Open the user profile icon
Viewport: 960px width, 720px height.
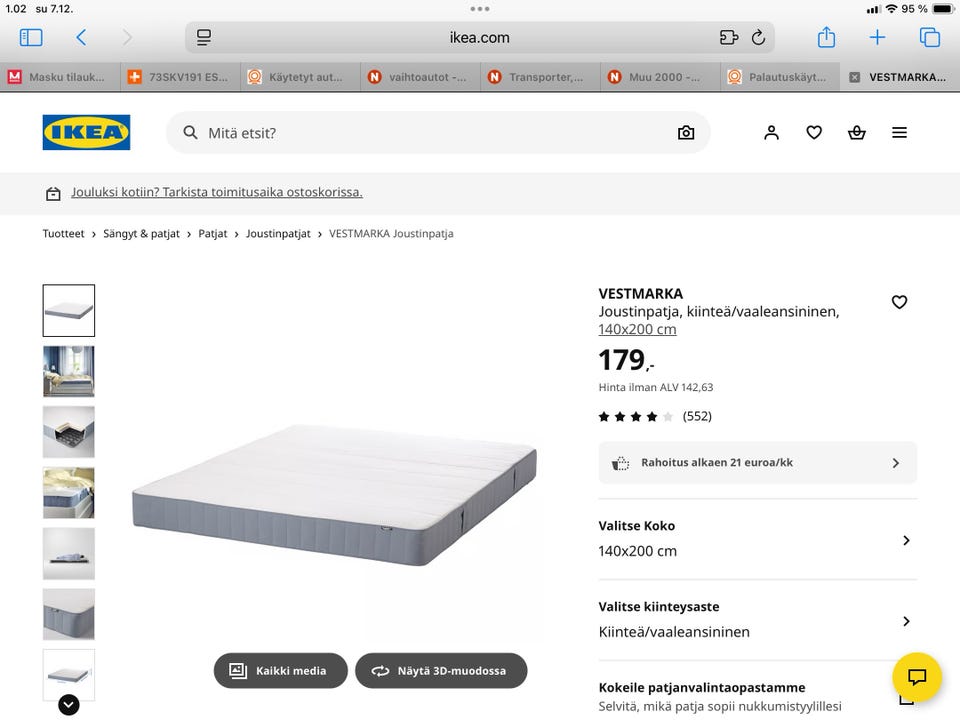(x=771, y=133)
